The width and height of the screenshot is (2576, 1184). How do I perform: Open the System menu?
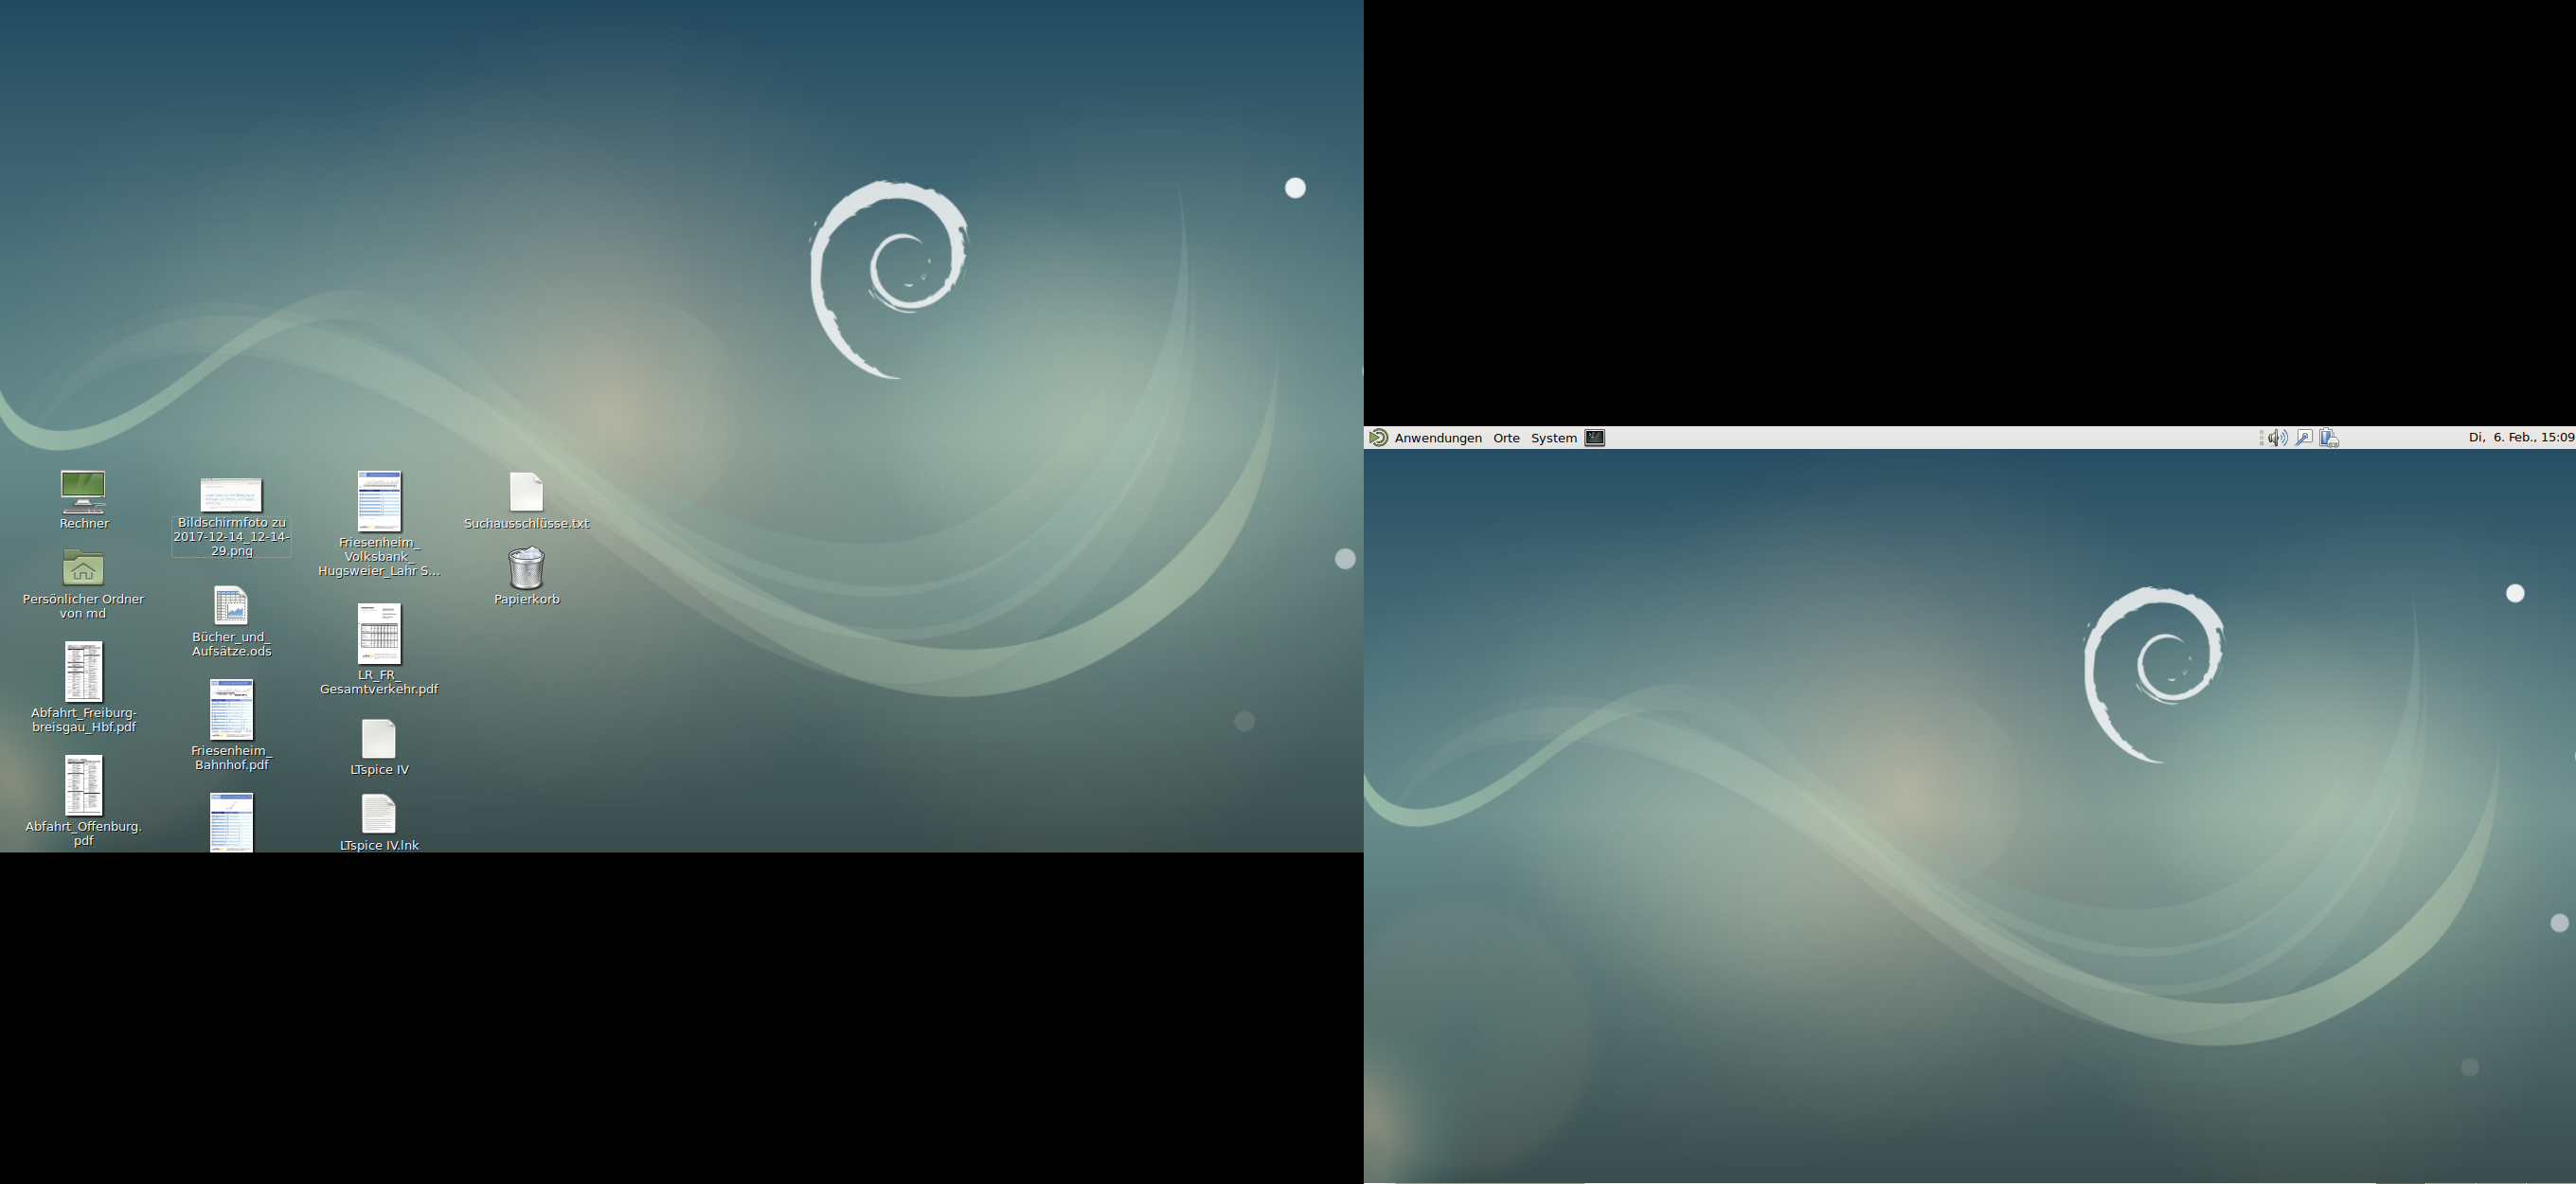click(1553, 438)
